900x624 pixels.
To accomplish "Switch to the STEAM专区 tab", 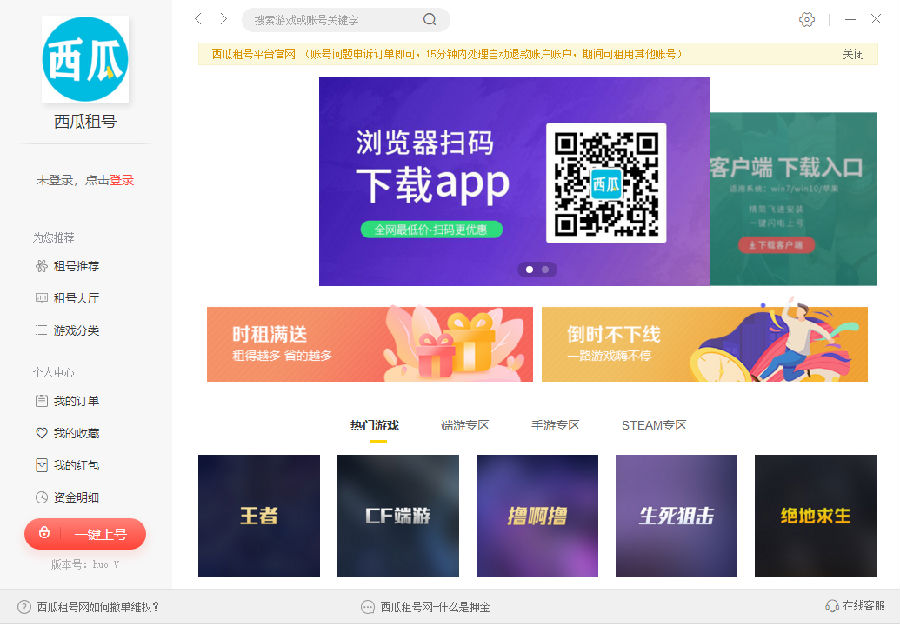I will point(654,425).
